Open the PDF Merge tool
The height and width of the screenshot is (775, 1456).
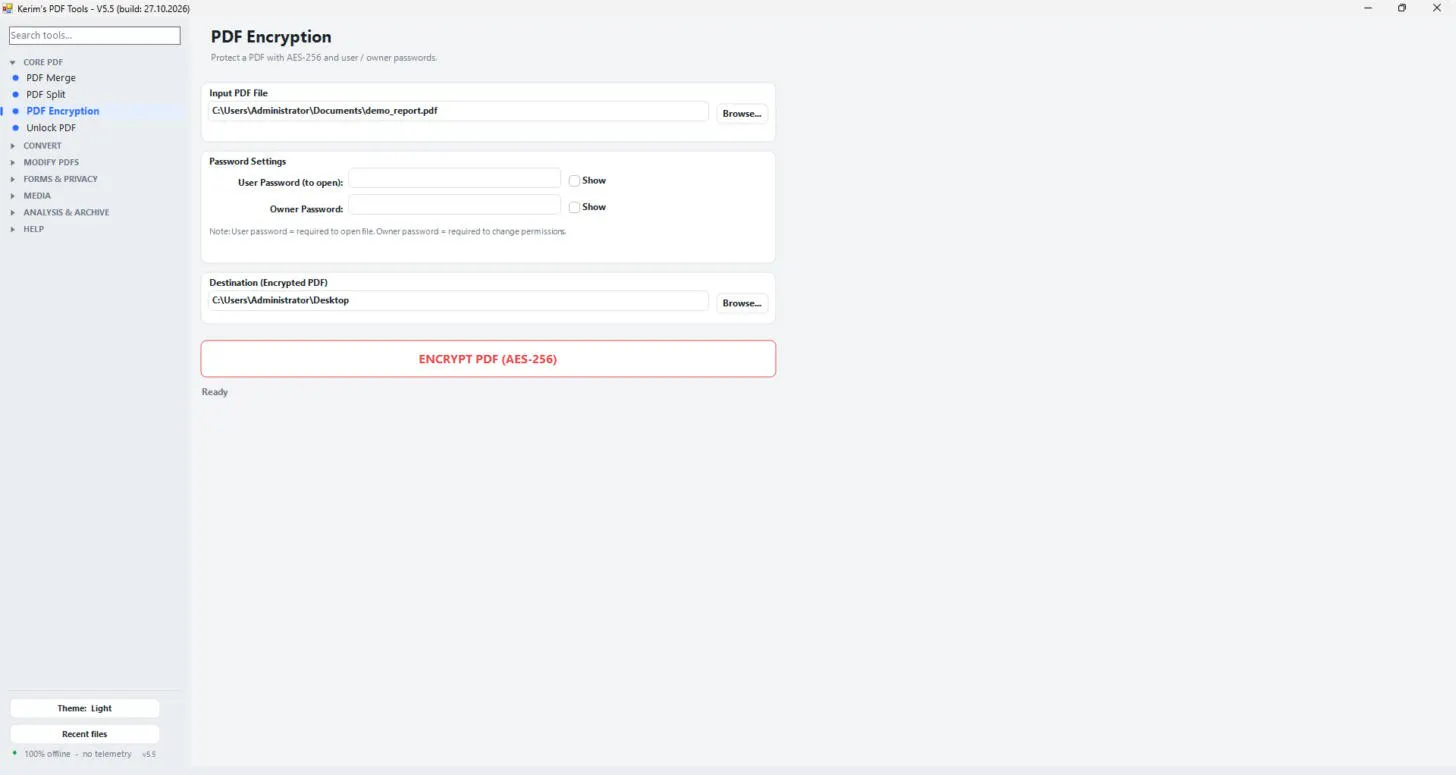(x=51, y=78)
